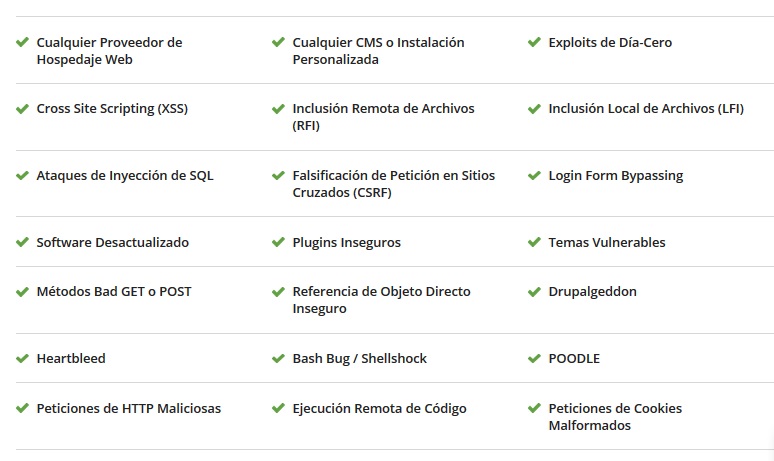Image resolution: width=774 pixels, height=461 pixels.
Task: Click the checkmark beside Cross Site Scripting (XSS)
Action: point(22,109)
